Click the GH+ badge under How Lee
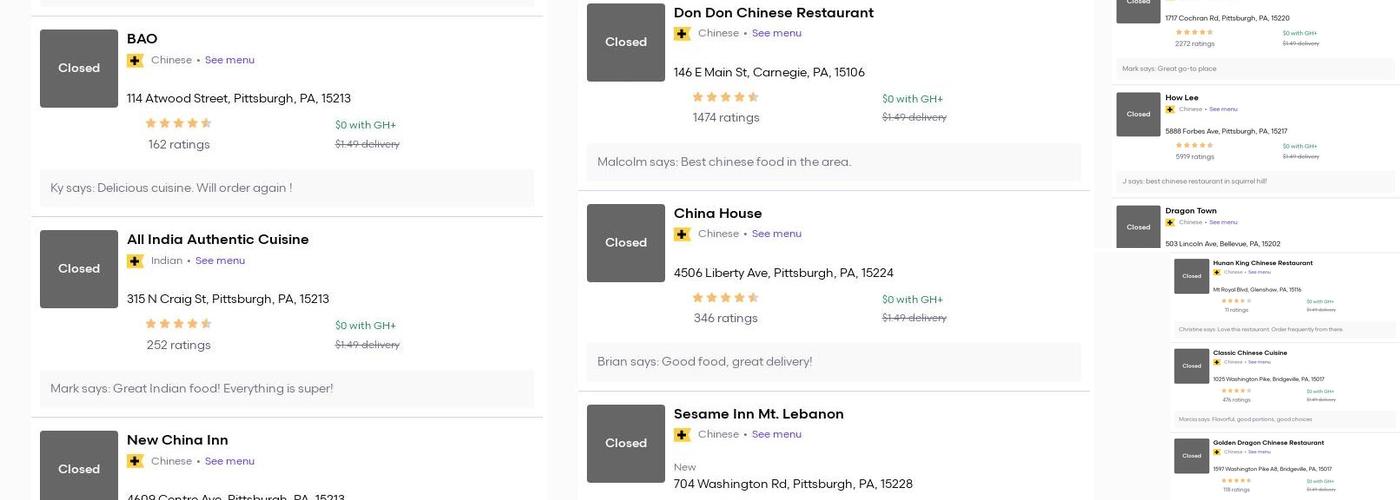This screenshot has width=1400, height=500. tap(1170, 109)
